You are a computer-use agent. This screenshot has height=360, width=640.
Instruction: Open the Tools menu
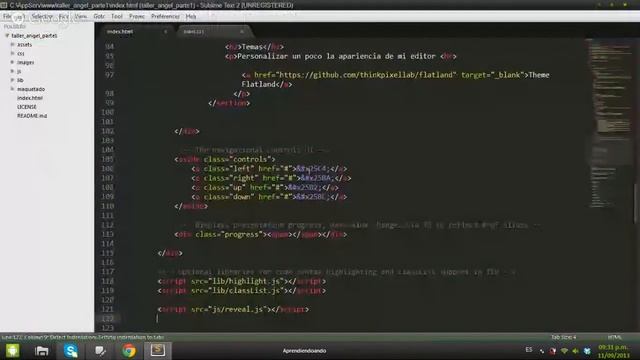pos(117,17)
